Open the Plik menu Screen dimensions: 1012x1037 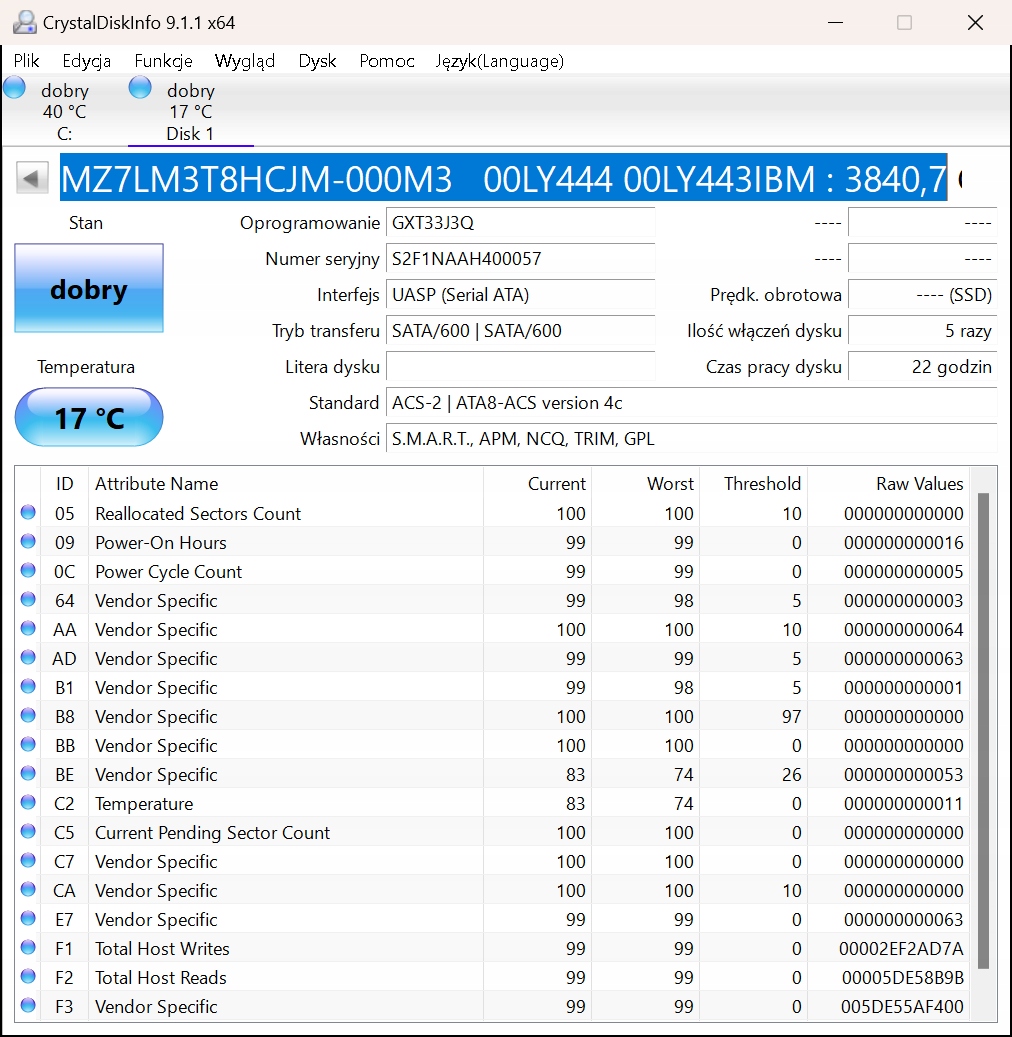point(27,61)
